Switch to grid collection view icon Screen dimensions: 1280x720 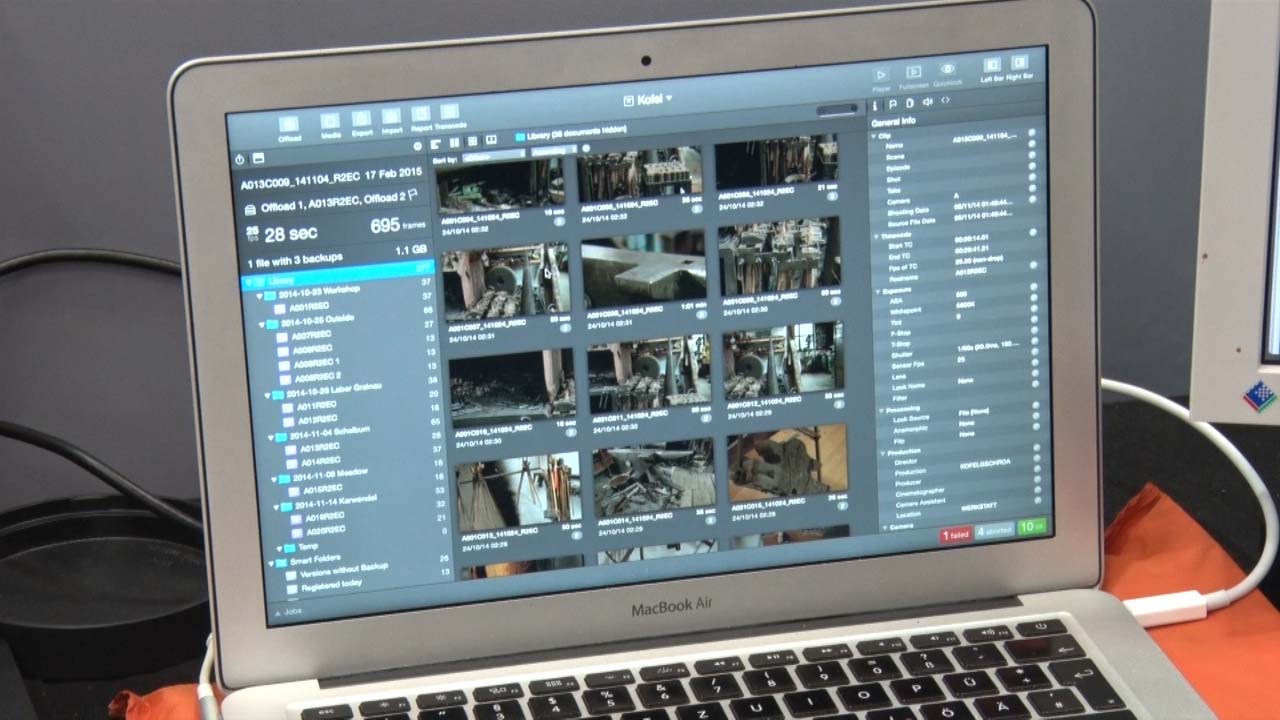[x=473, y=142]
